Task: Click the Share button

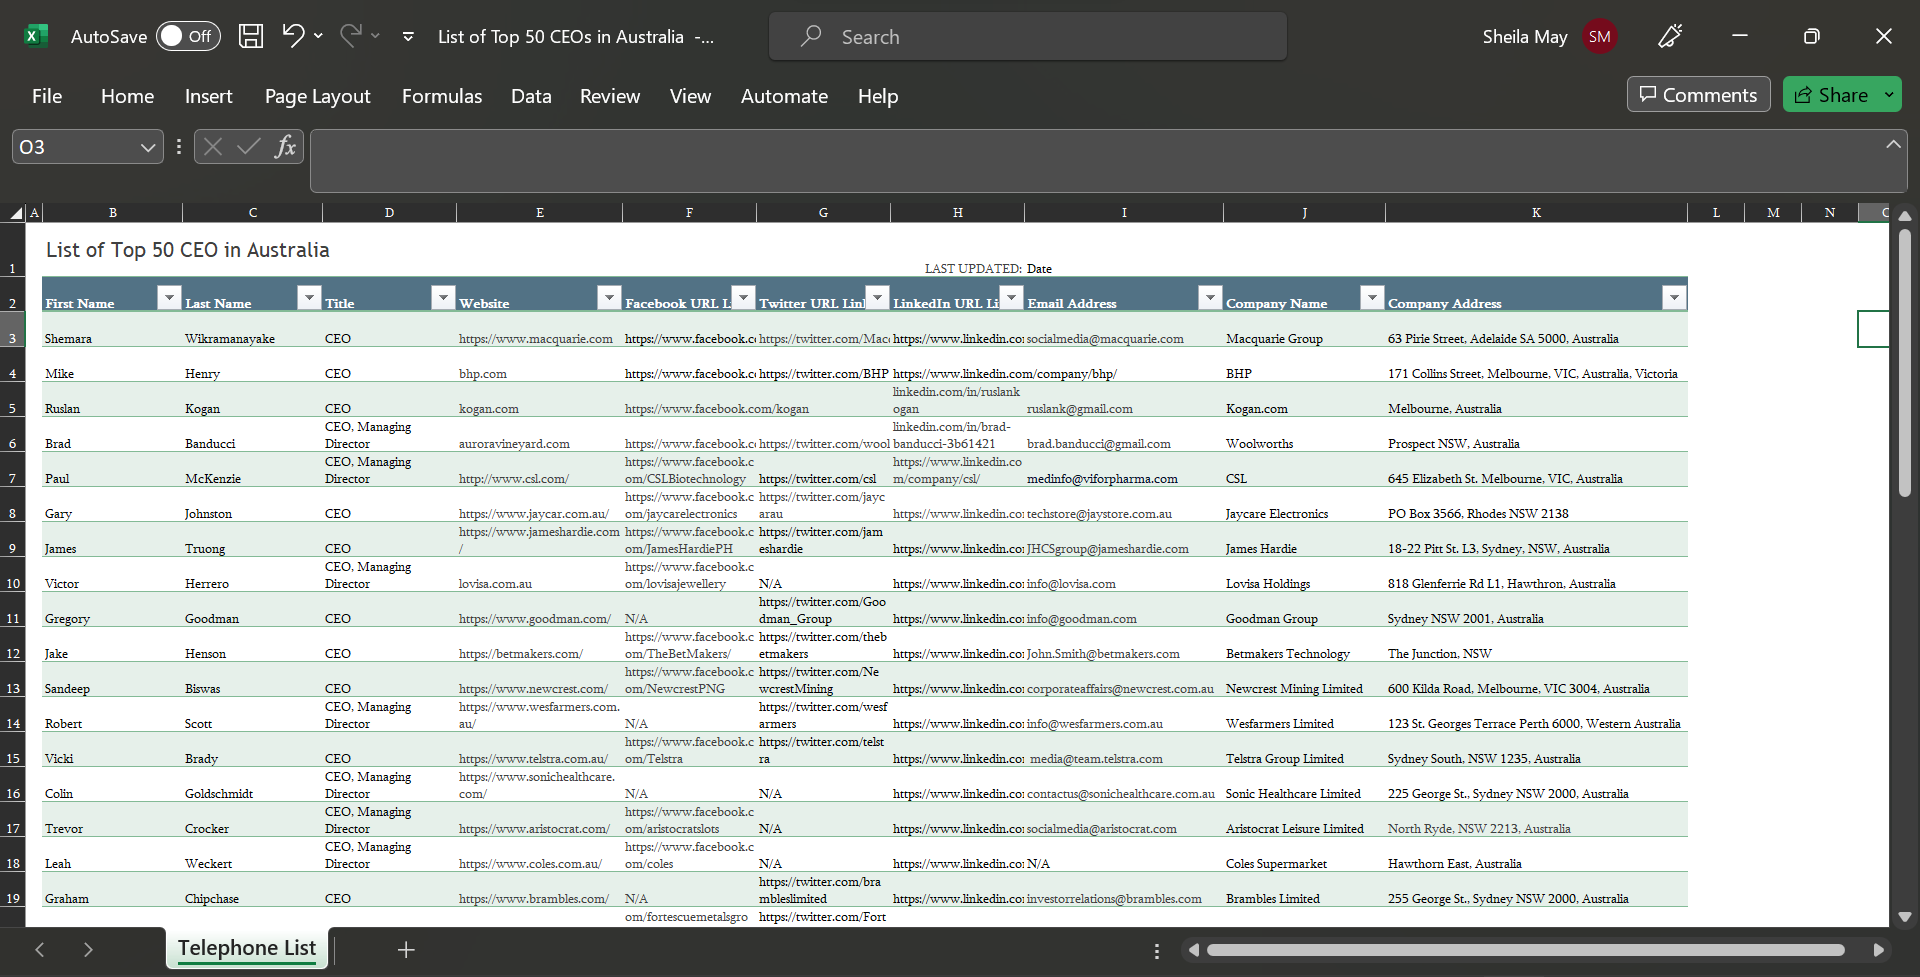Action: [x=1830, y=95]
